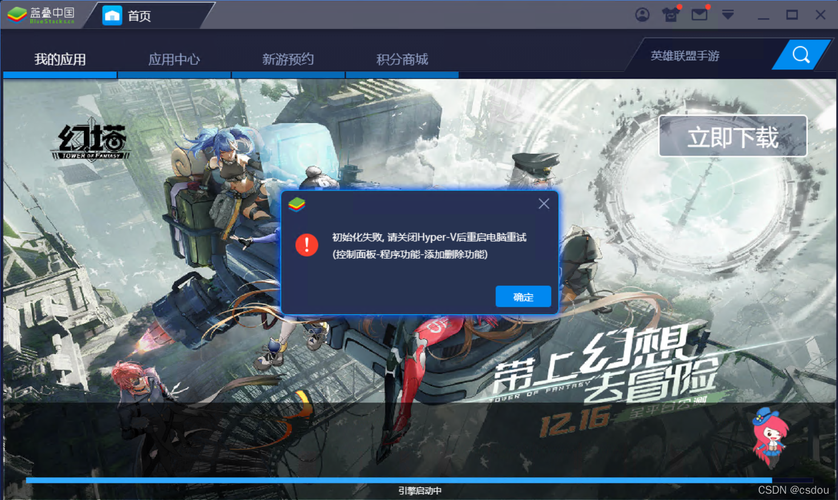
Task: Click the 立即下载 download button
Action: coord(733,136)
